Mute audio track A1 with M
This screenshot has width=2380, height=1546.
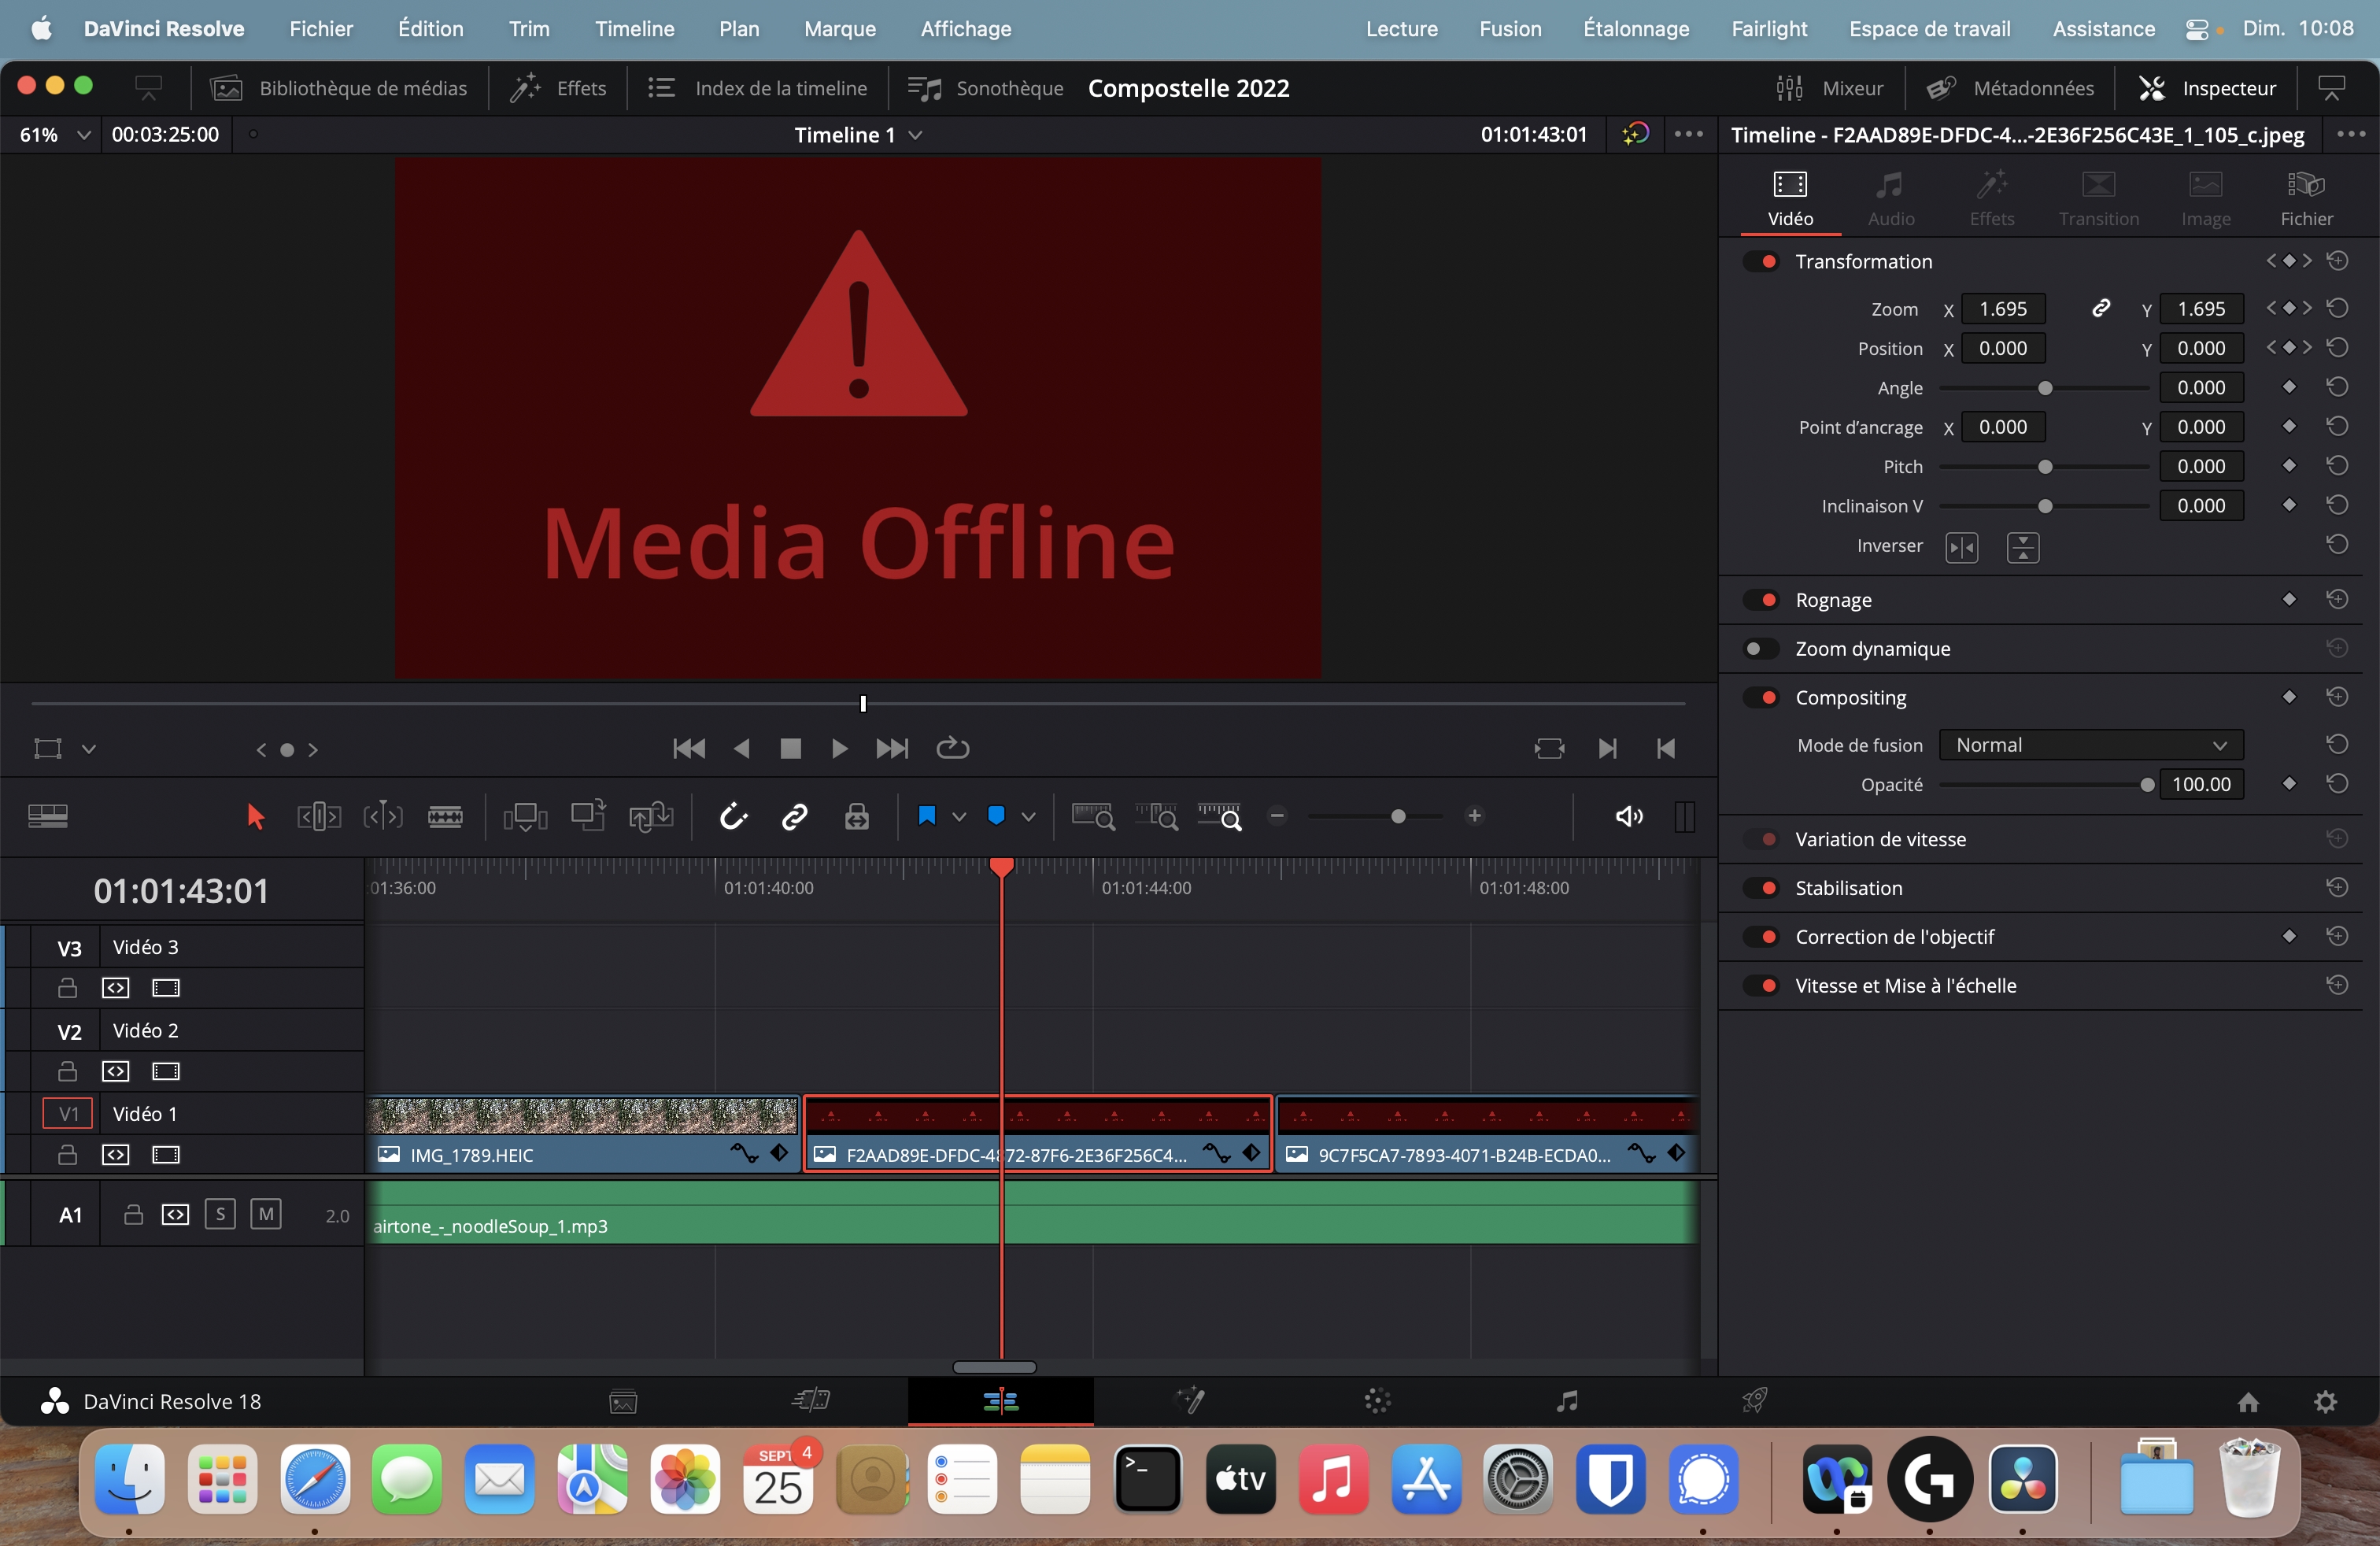(x=265, y=1214)
